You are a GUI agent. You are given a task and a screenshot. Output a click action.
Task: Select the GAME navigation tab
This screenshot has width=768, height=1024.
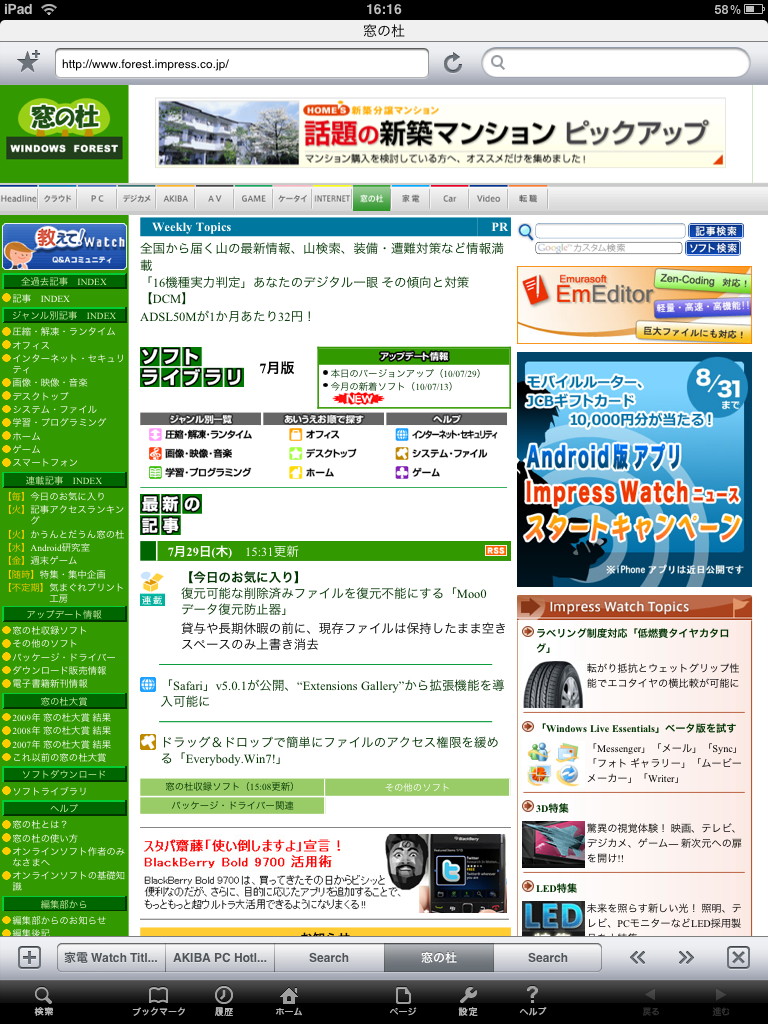253,199
